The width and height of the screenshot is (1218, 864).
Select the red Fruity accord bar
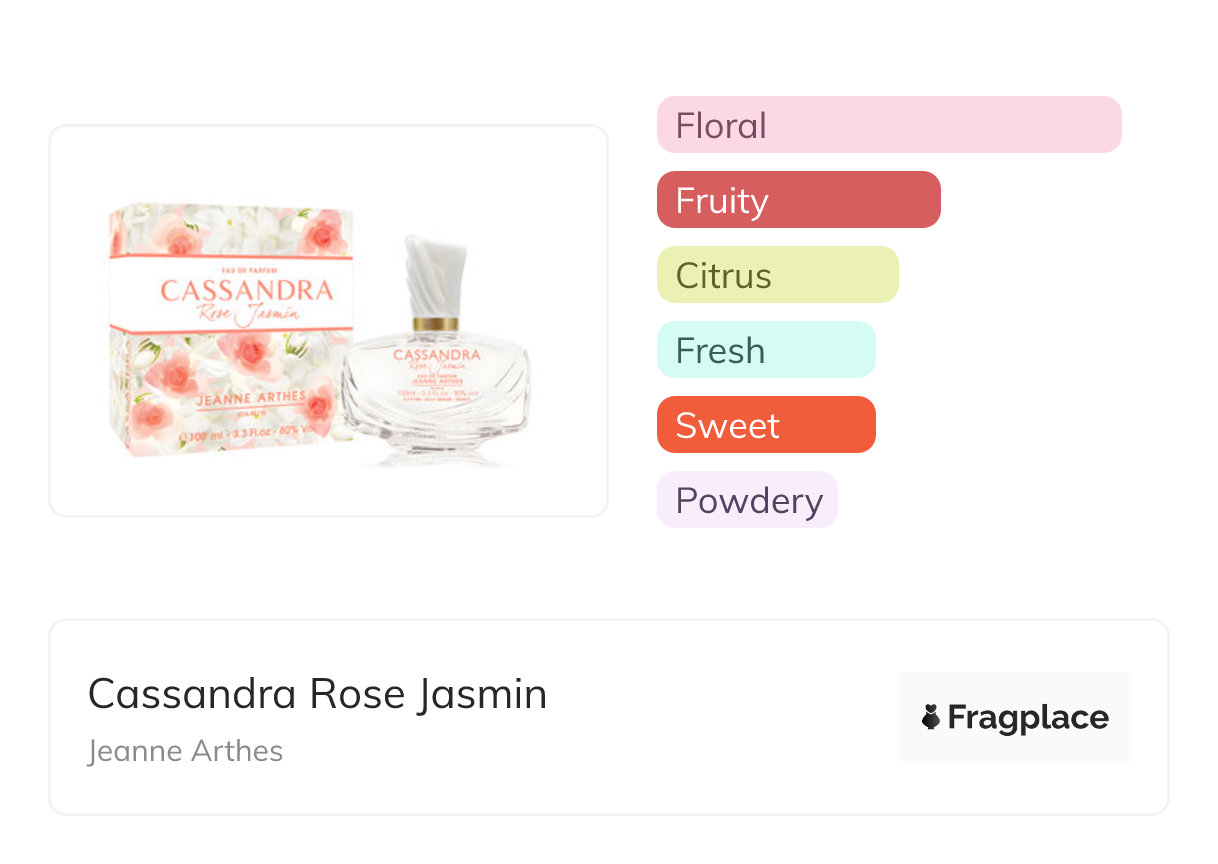coord(798,200)
